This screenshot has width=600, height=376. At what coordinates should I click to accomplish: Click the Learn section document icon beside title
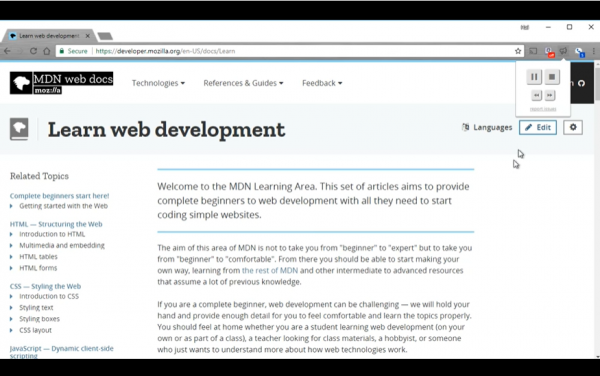point(19,129)
